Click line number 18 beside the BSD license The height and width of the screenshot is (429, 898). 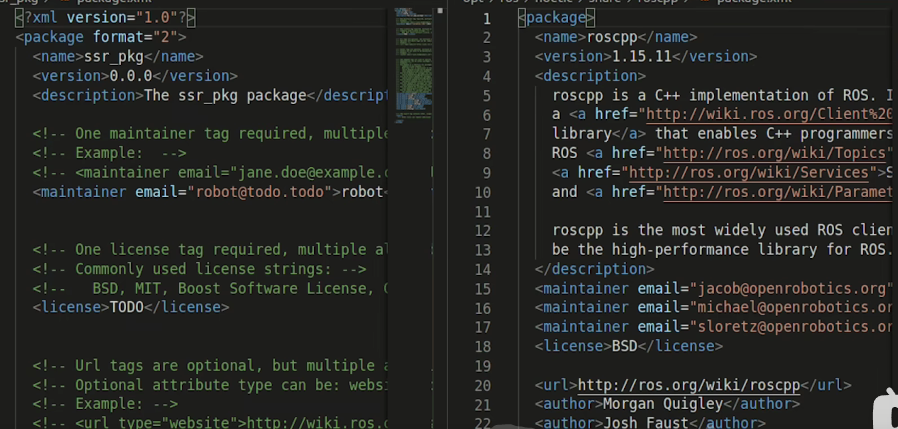483,346
